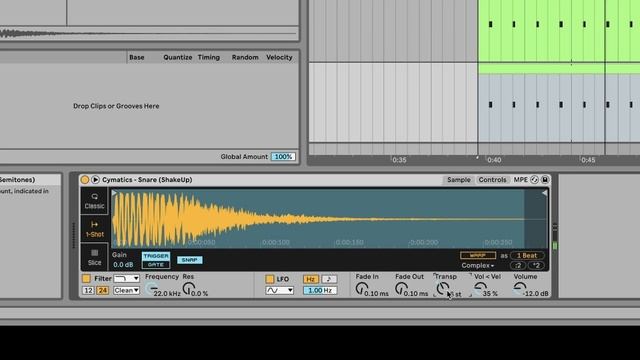This screenshot has width=640, height=360.
Task: Select the 24 dB filter slope
Action: coord(102,290)
